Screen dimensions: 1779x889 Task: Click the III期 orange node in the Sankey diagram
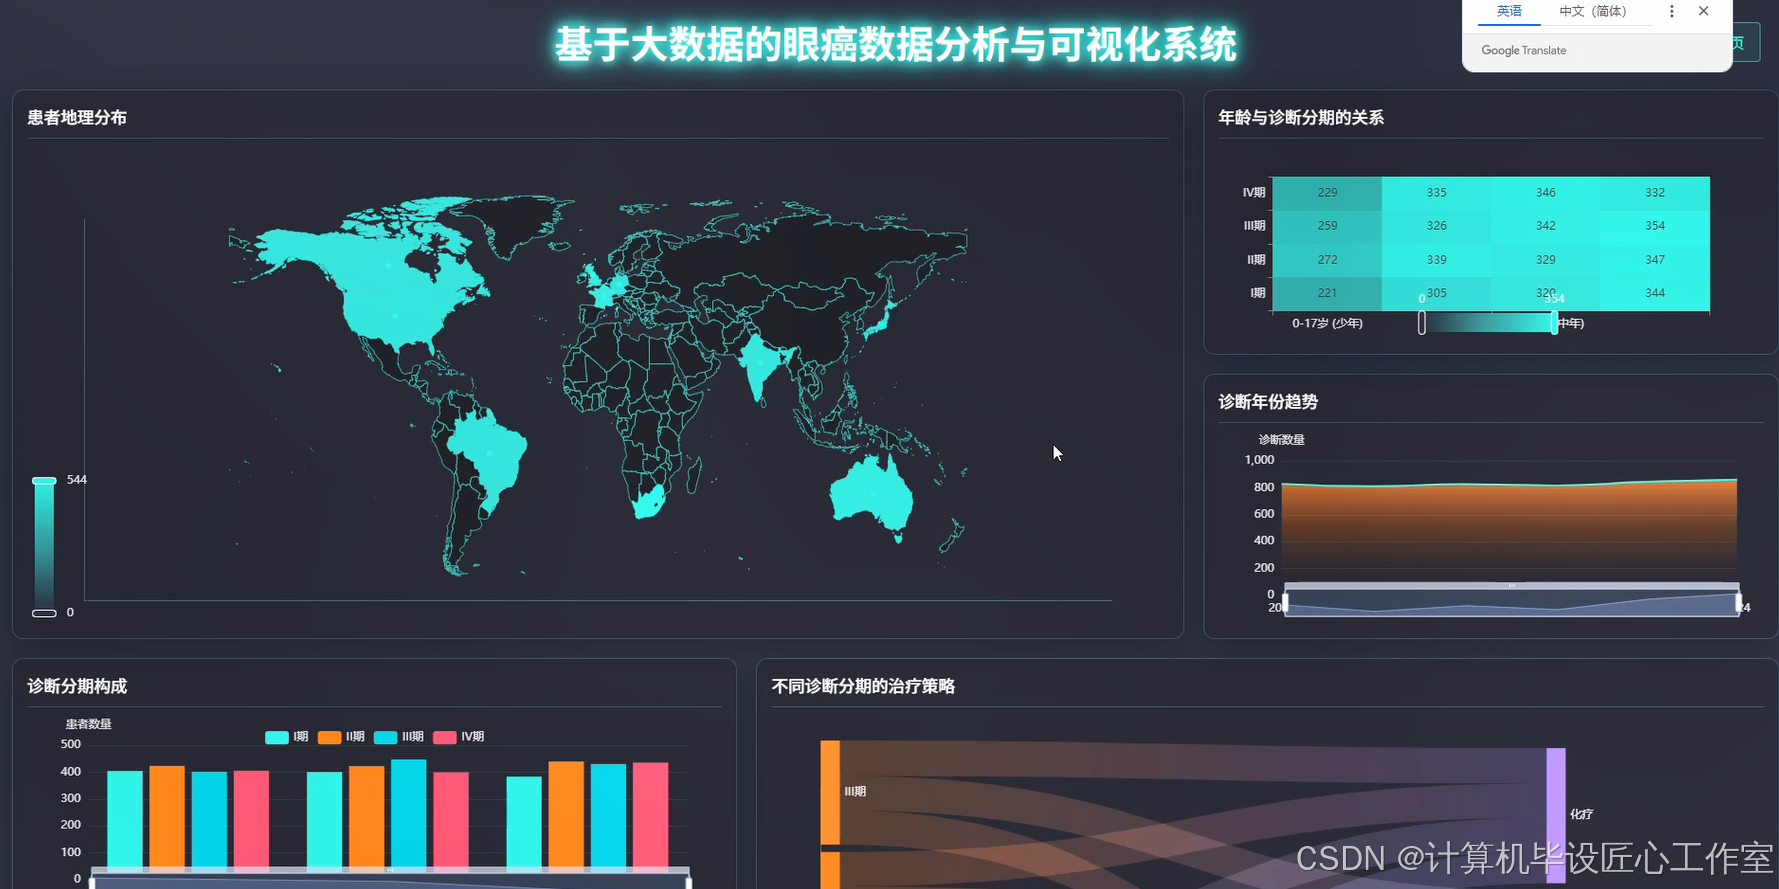tap(830, 792)
